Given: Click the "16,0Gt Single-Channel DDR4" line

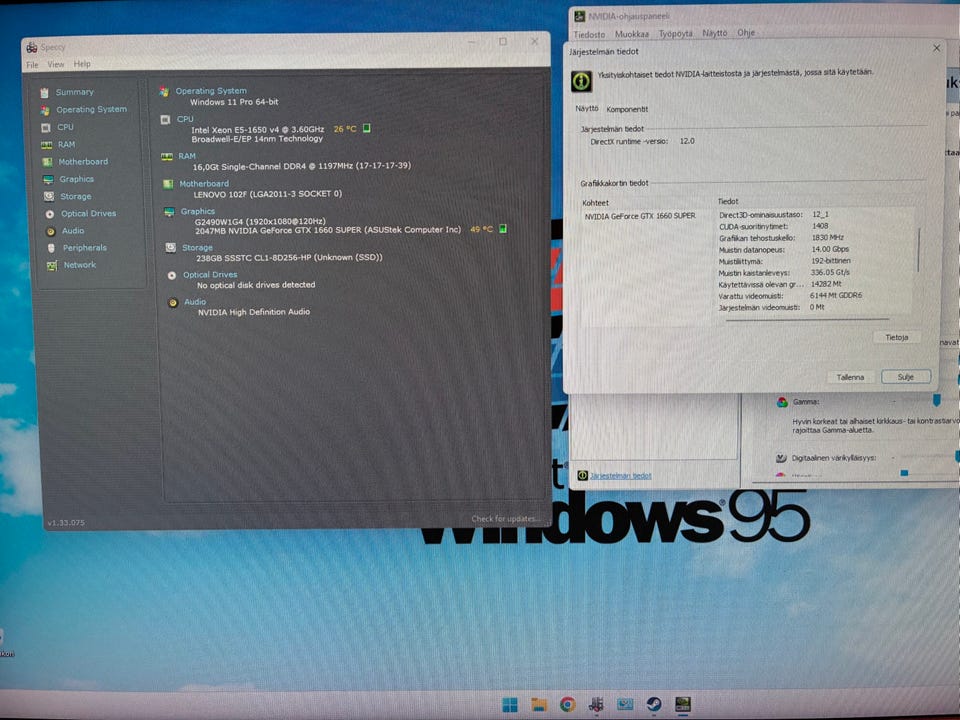Looking at the screenshot, I should pyautogui.click(x=301, y=167).
